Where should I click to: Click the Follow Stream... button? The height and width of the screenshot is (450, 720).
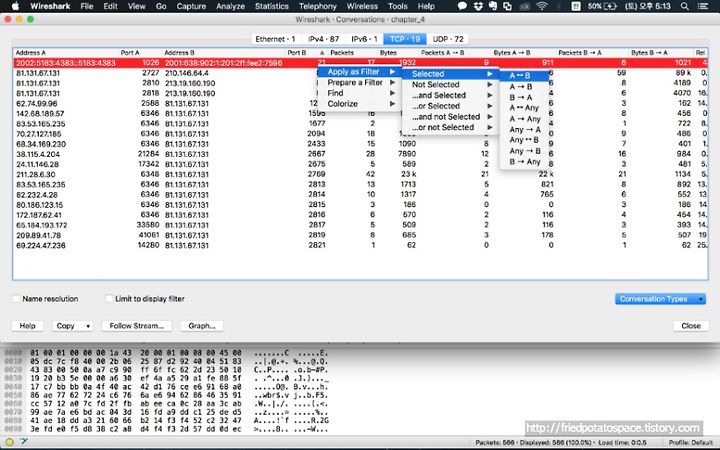click(x=136, y=326)
